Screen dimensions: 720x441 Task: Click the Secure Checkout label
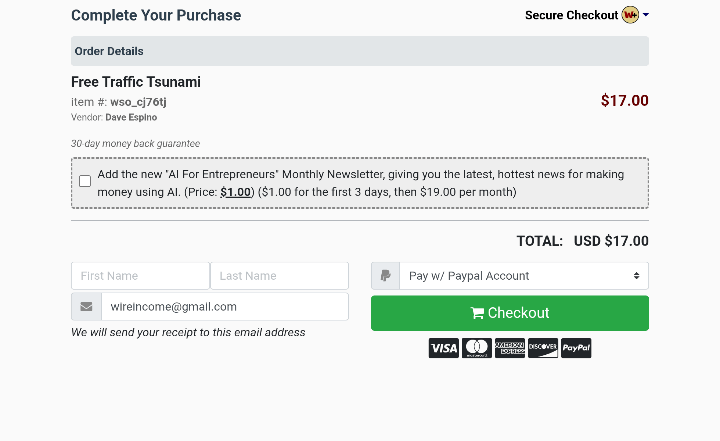click(571, 15)
